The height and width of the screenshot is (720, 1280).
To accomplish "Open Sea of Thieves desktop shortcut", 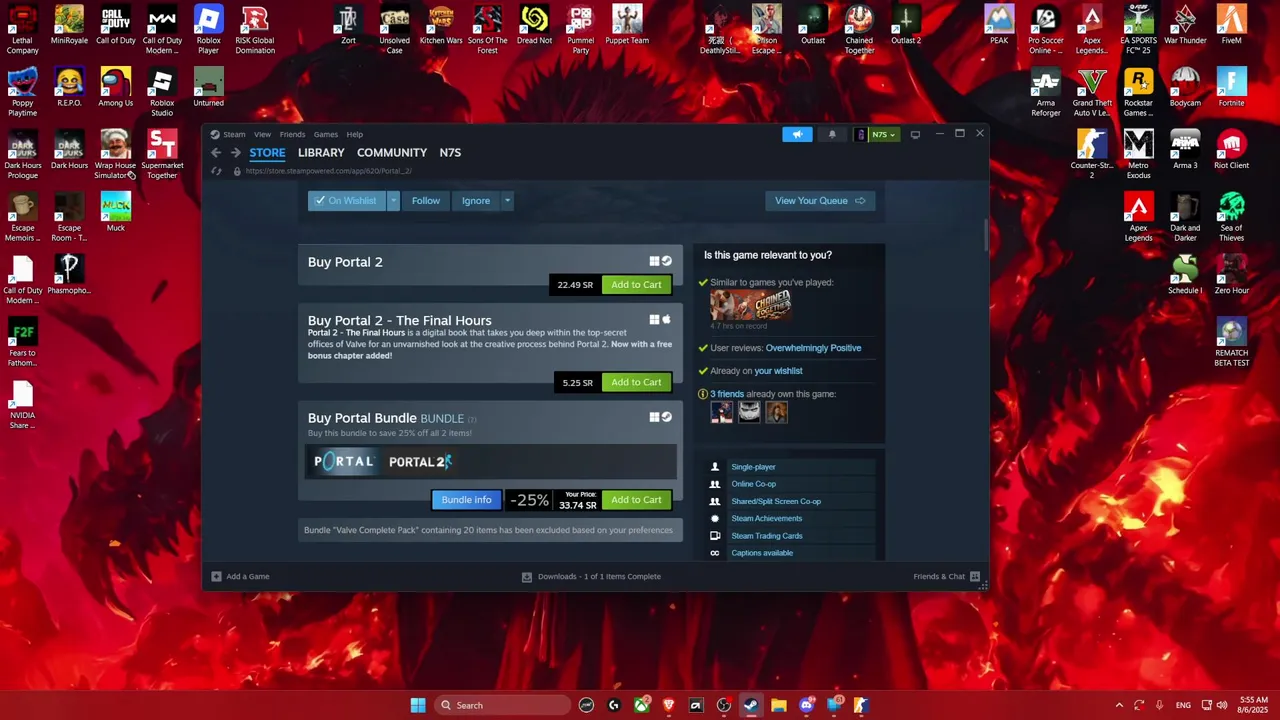I will coord(1231,217).
